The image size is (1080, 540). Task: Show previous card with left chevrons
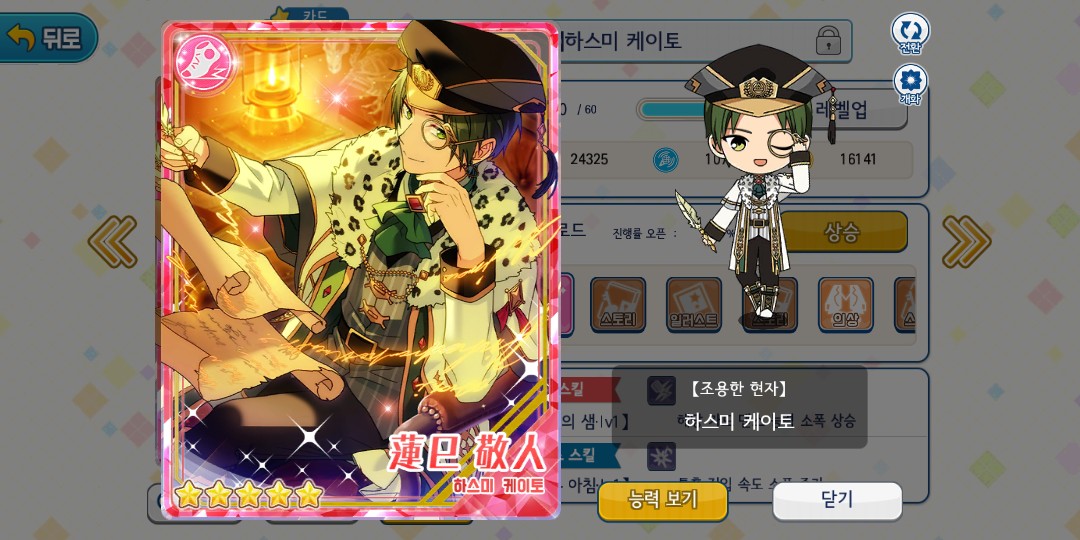click(112, 241)
